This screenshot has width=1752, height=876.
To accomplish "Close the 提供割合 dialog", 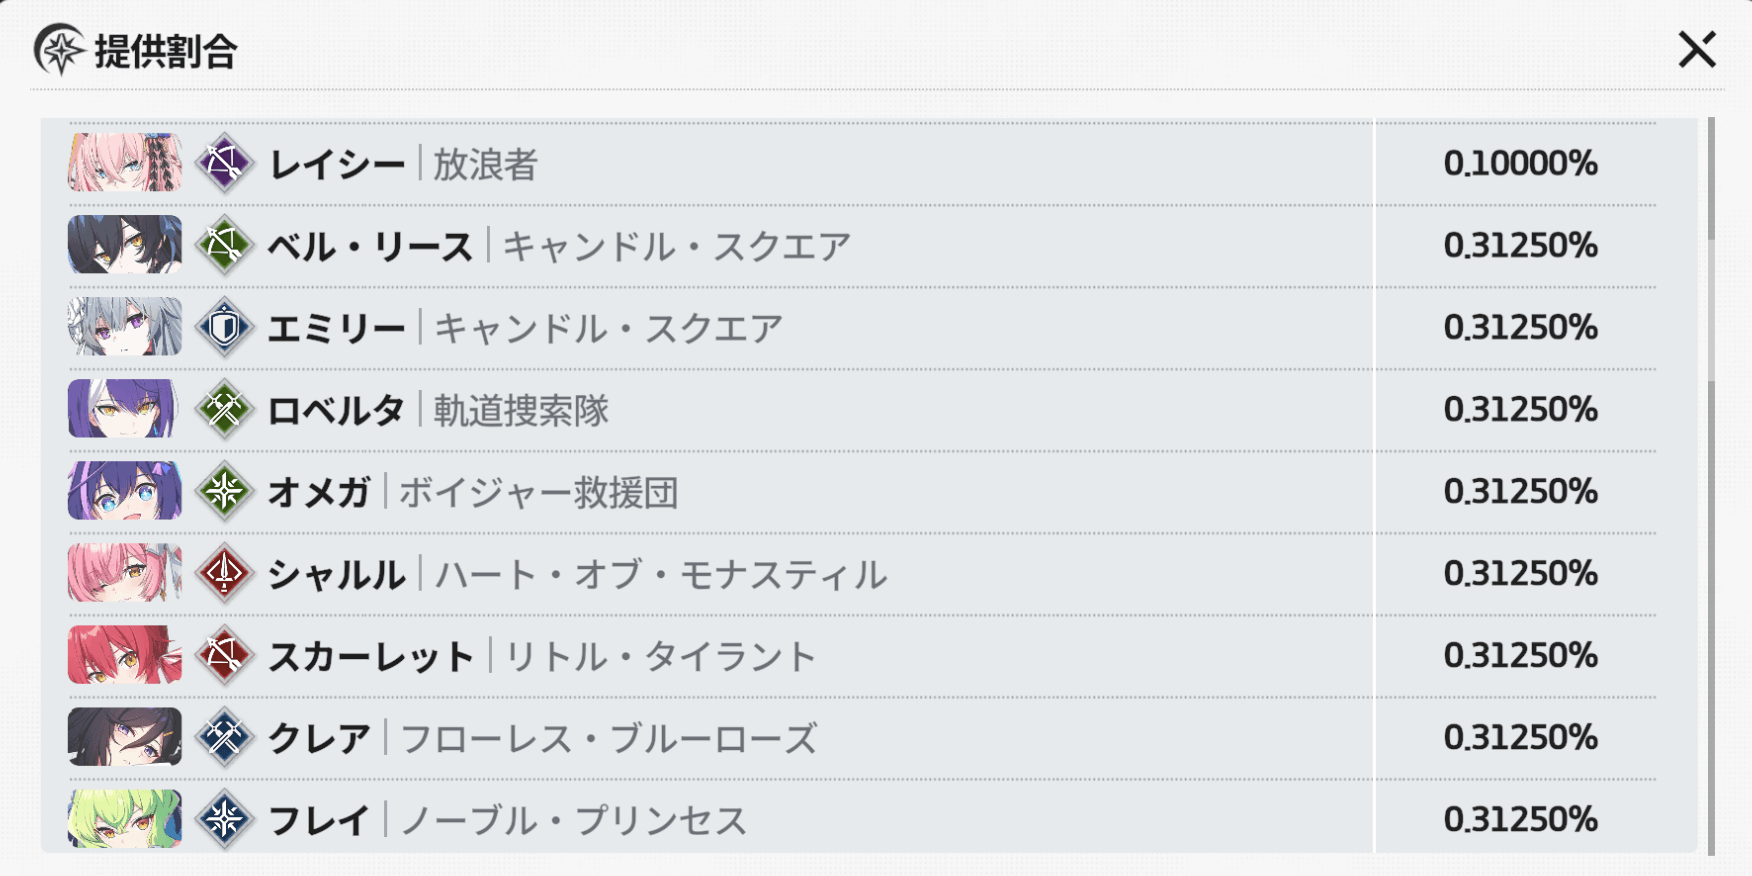I will click(x=1696, y=50).
